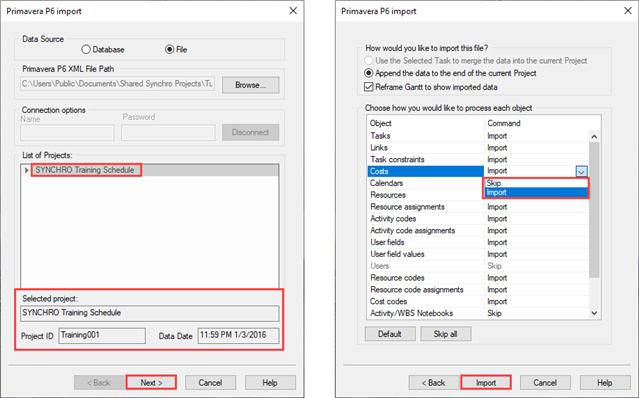Viewport: 639px width, 398px height.
Task: Select the Resources object row
Action: pyautogui.click(x=425, y=195)
